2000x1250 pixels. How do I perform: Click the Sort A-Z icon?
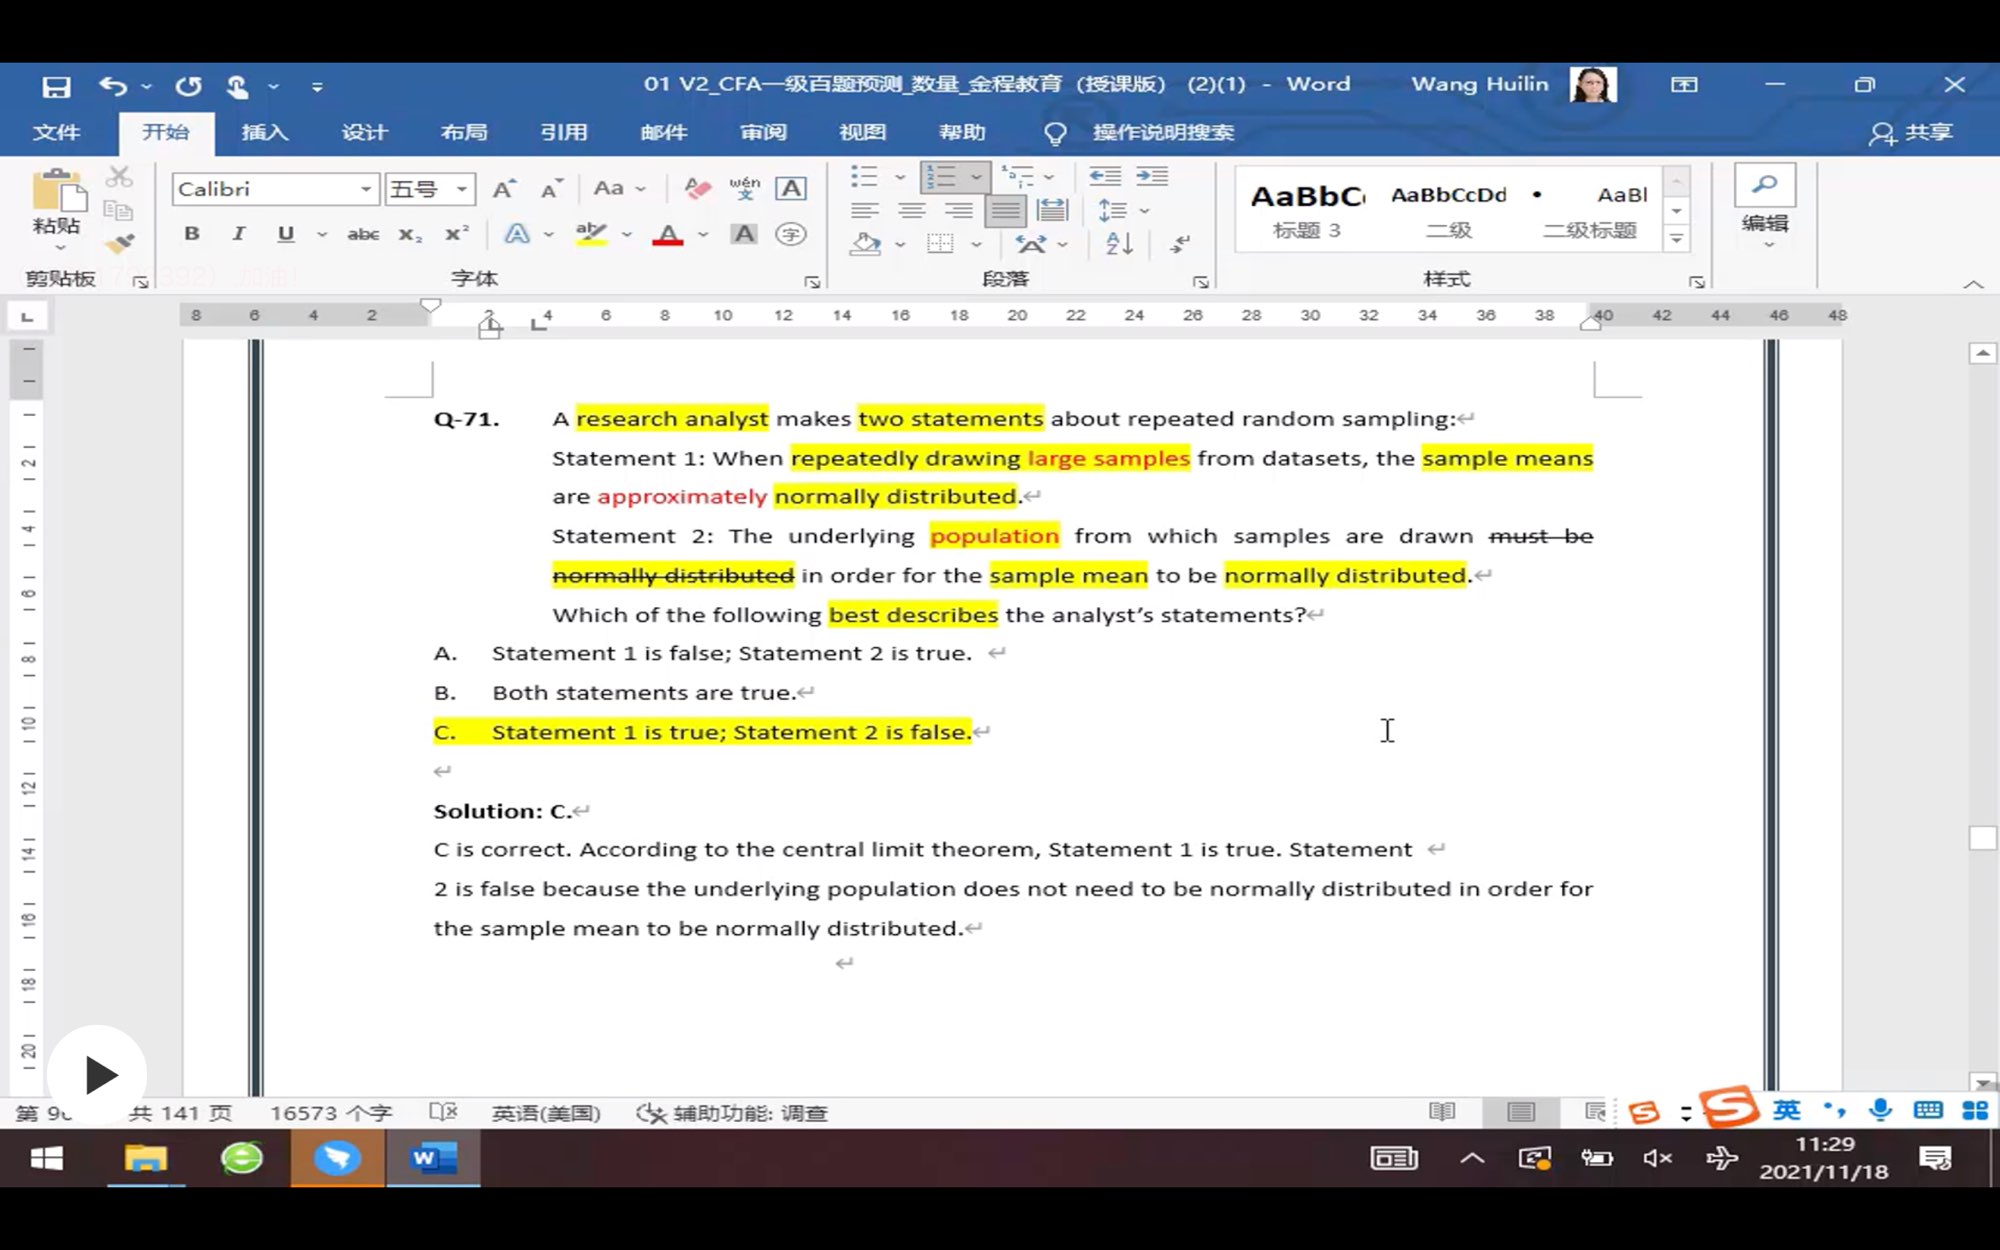click(x=1119, y=243)
